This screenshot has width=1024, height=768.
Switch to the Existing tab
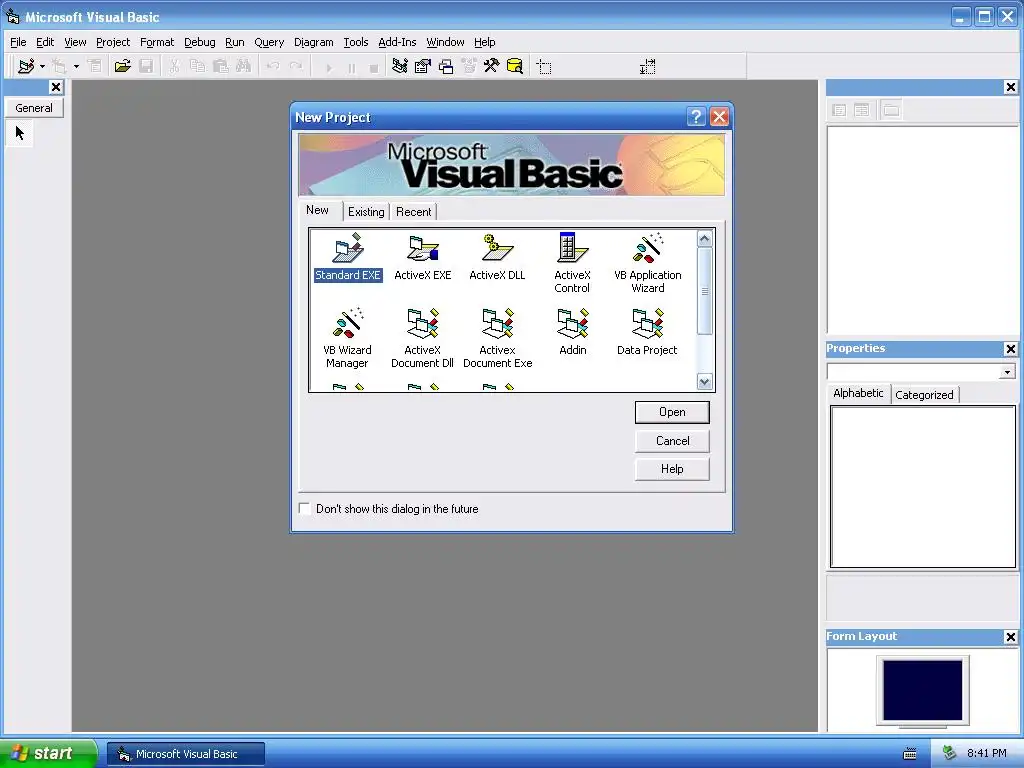pyautogui.click(x=366, y=212)
